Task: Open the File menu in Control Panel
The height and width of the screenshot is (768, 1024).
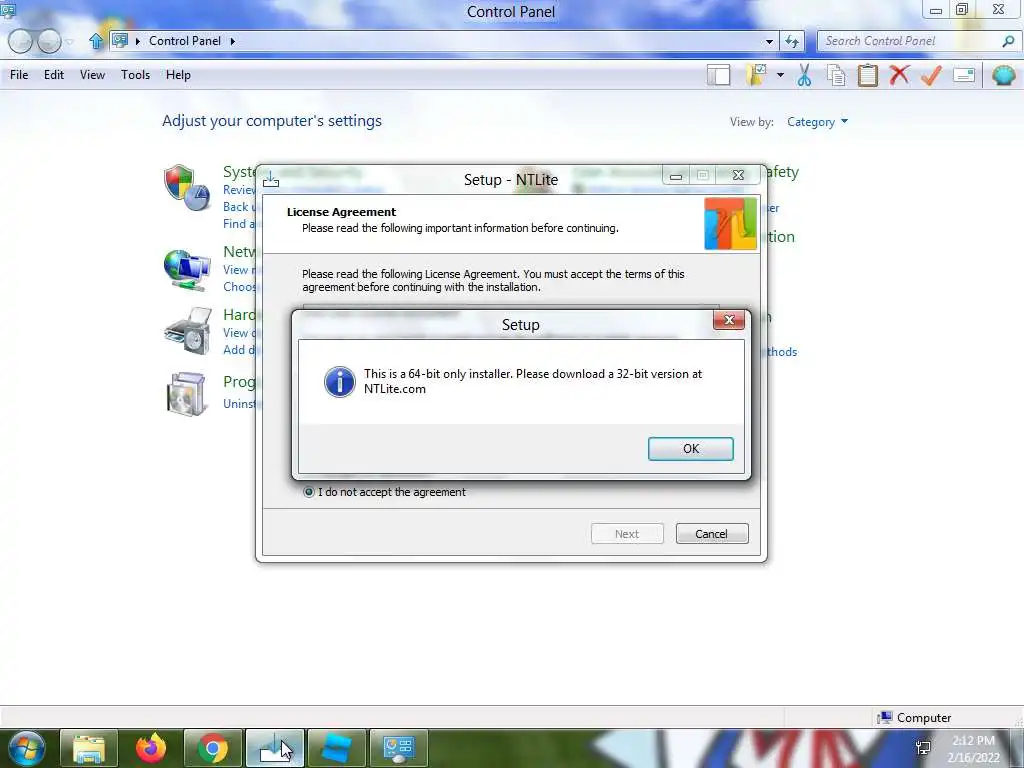Action: pyautogui.click(x=19, y=75)
